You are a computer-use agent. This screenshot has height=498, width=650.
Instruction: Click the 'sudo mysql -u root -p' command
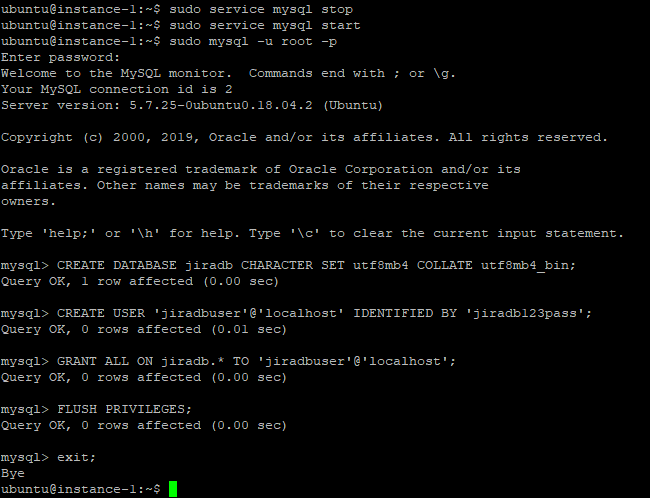point(253,42)
